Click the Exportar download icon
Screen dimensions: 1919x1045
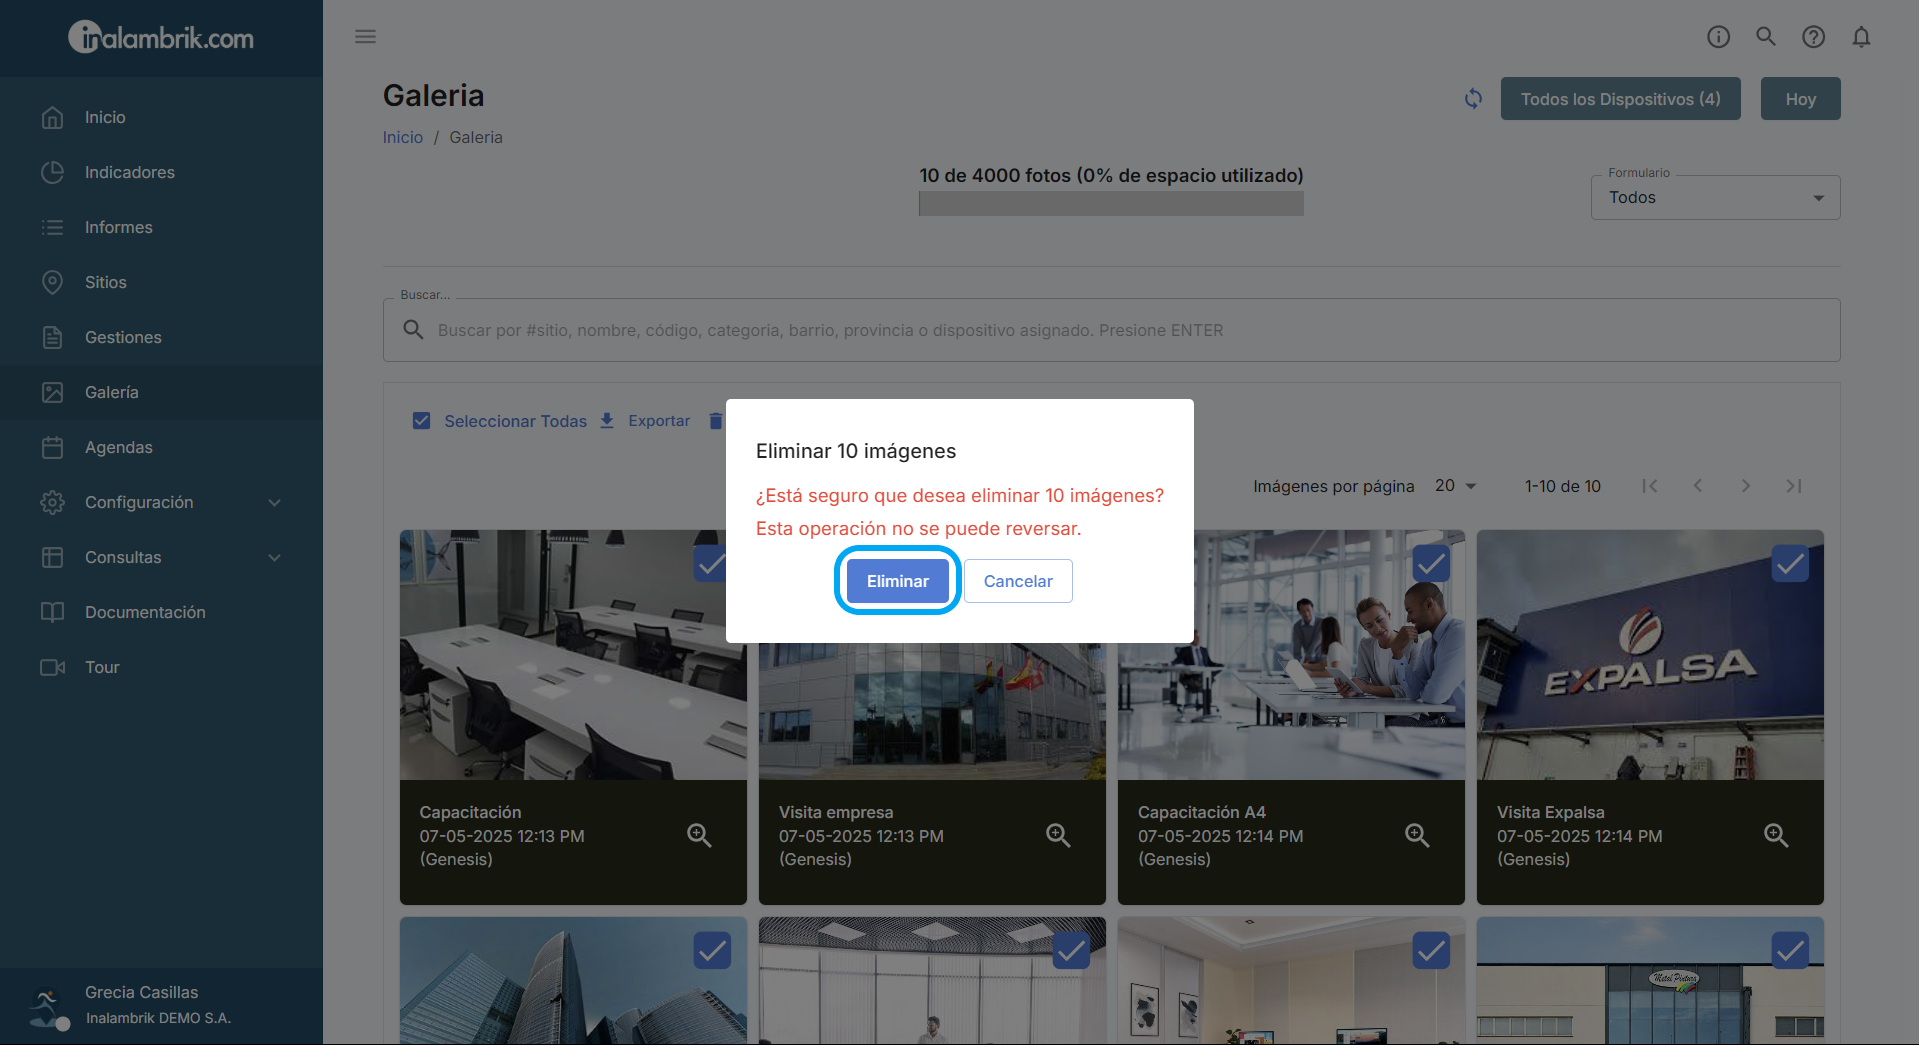pos(607,421)
